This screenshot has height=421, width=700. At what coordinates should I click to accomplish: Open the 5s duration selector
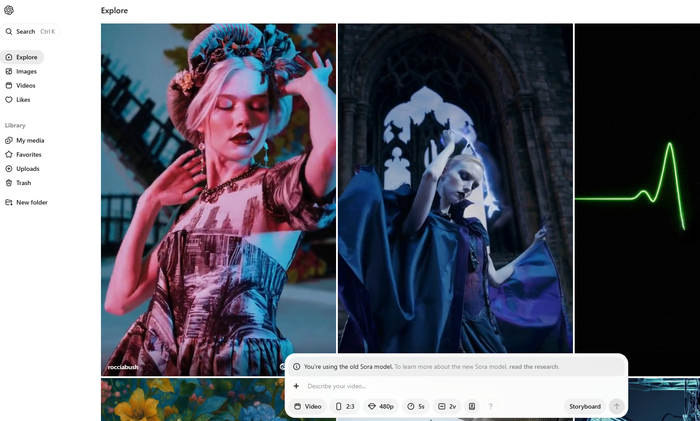416,406
